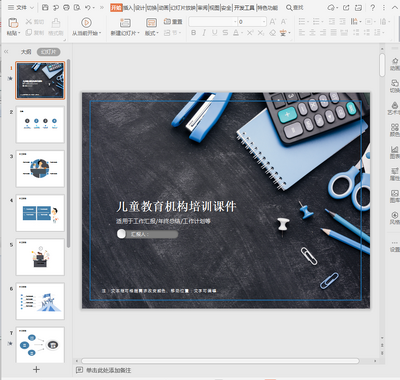Image resolution: width=400 pixels, height=380 pixels.
Task: Switch to the Insert ribbon tab
Action: coord(128,7)
